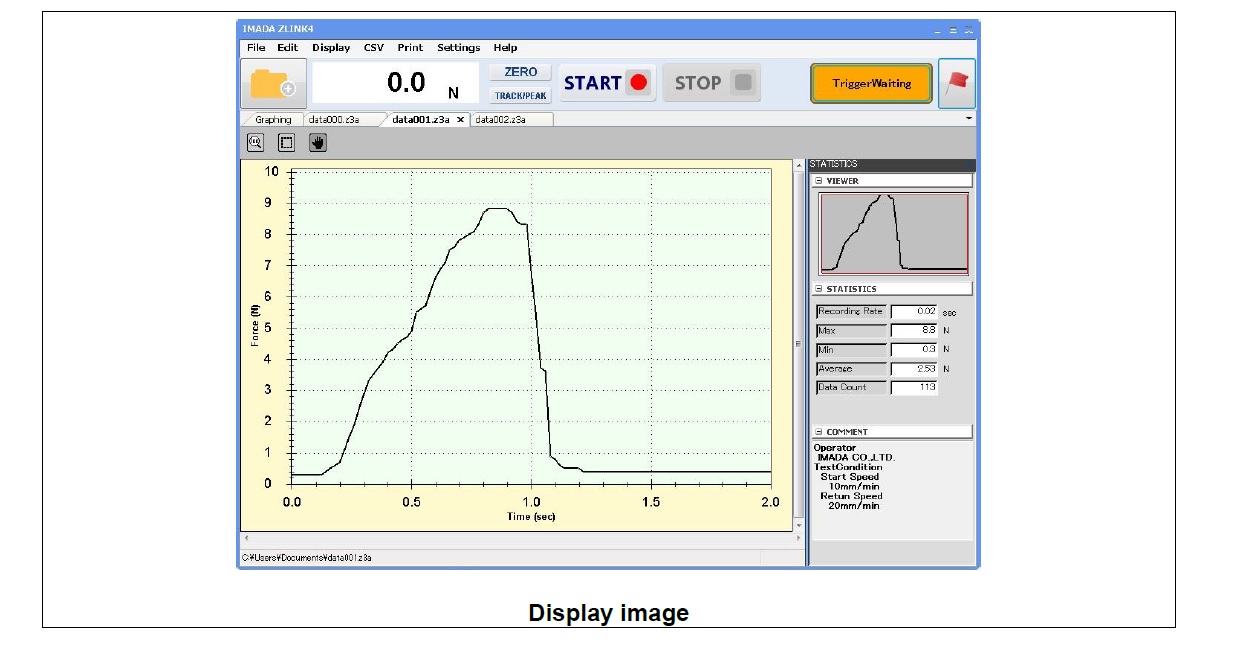This screenshot has width=1243, height=647.
Task: Click the Recording Rate value field
Action: pyautogui.click(x=913, y=312)
